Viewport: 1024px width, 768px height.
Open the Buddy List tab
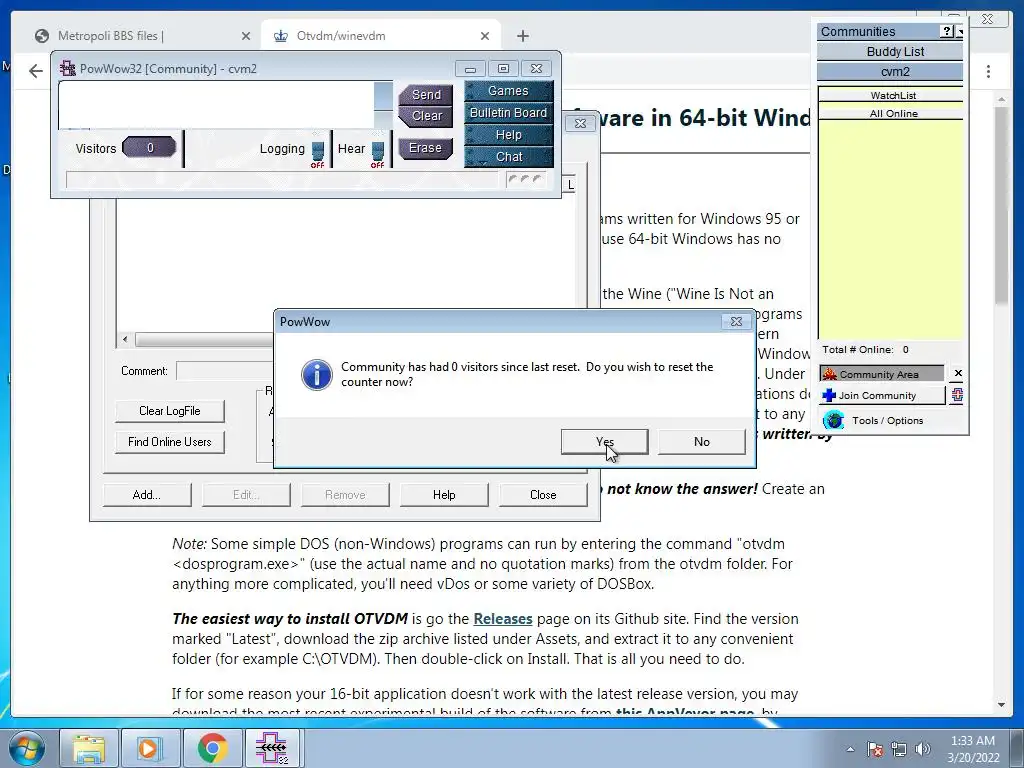click(x=890, y=52)
